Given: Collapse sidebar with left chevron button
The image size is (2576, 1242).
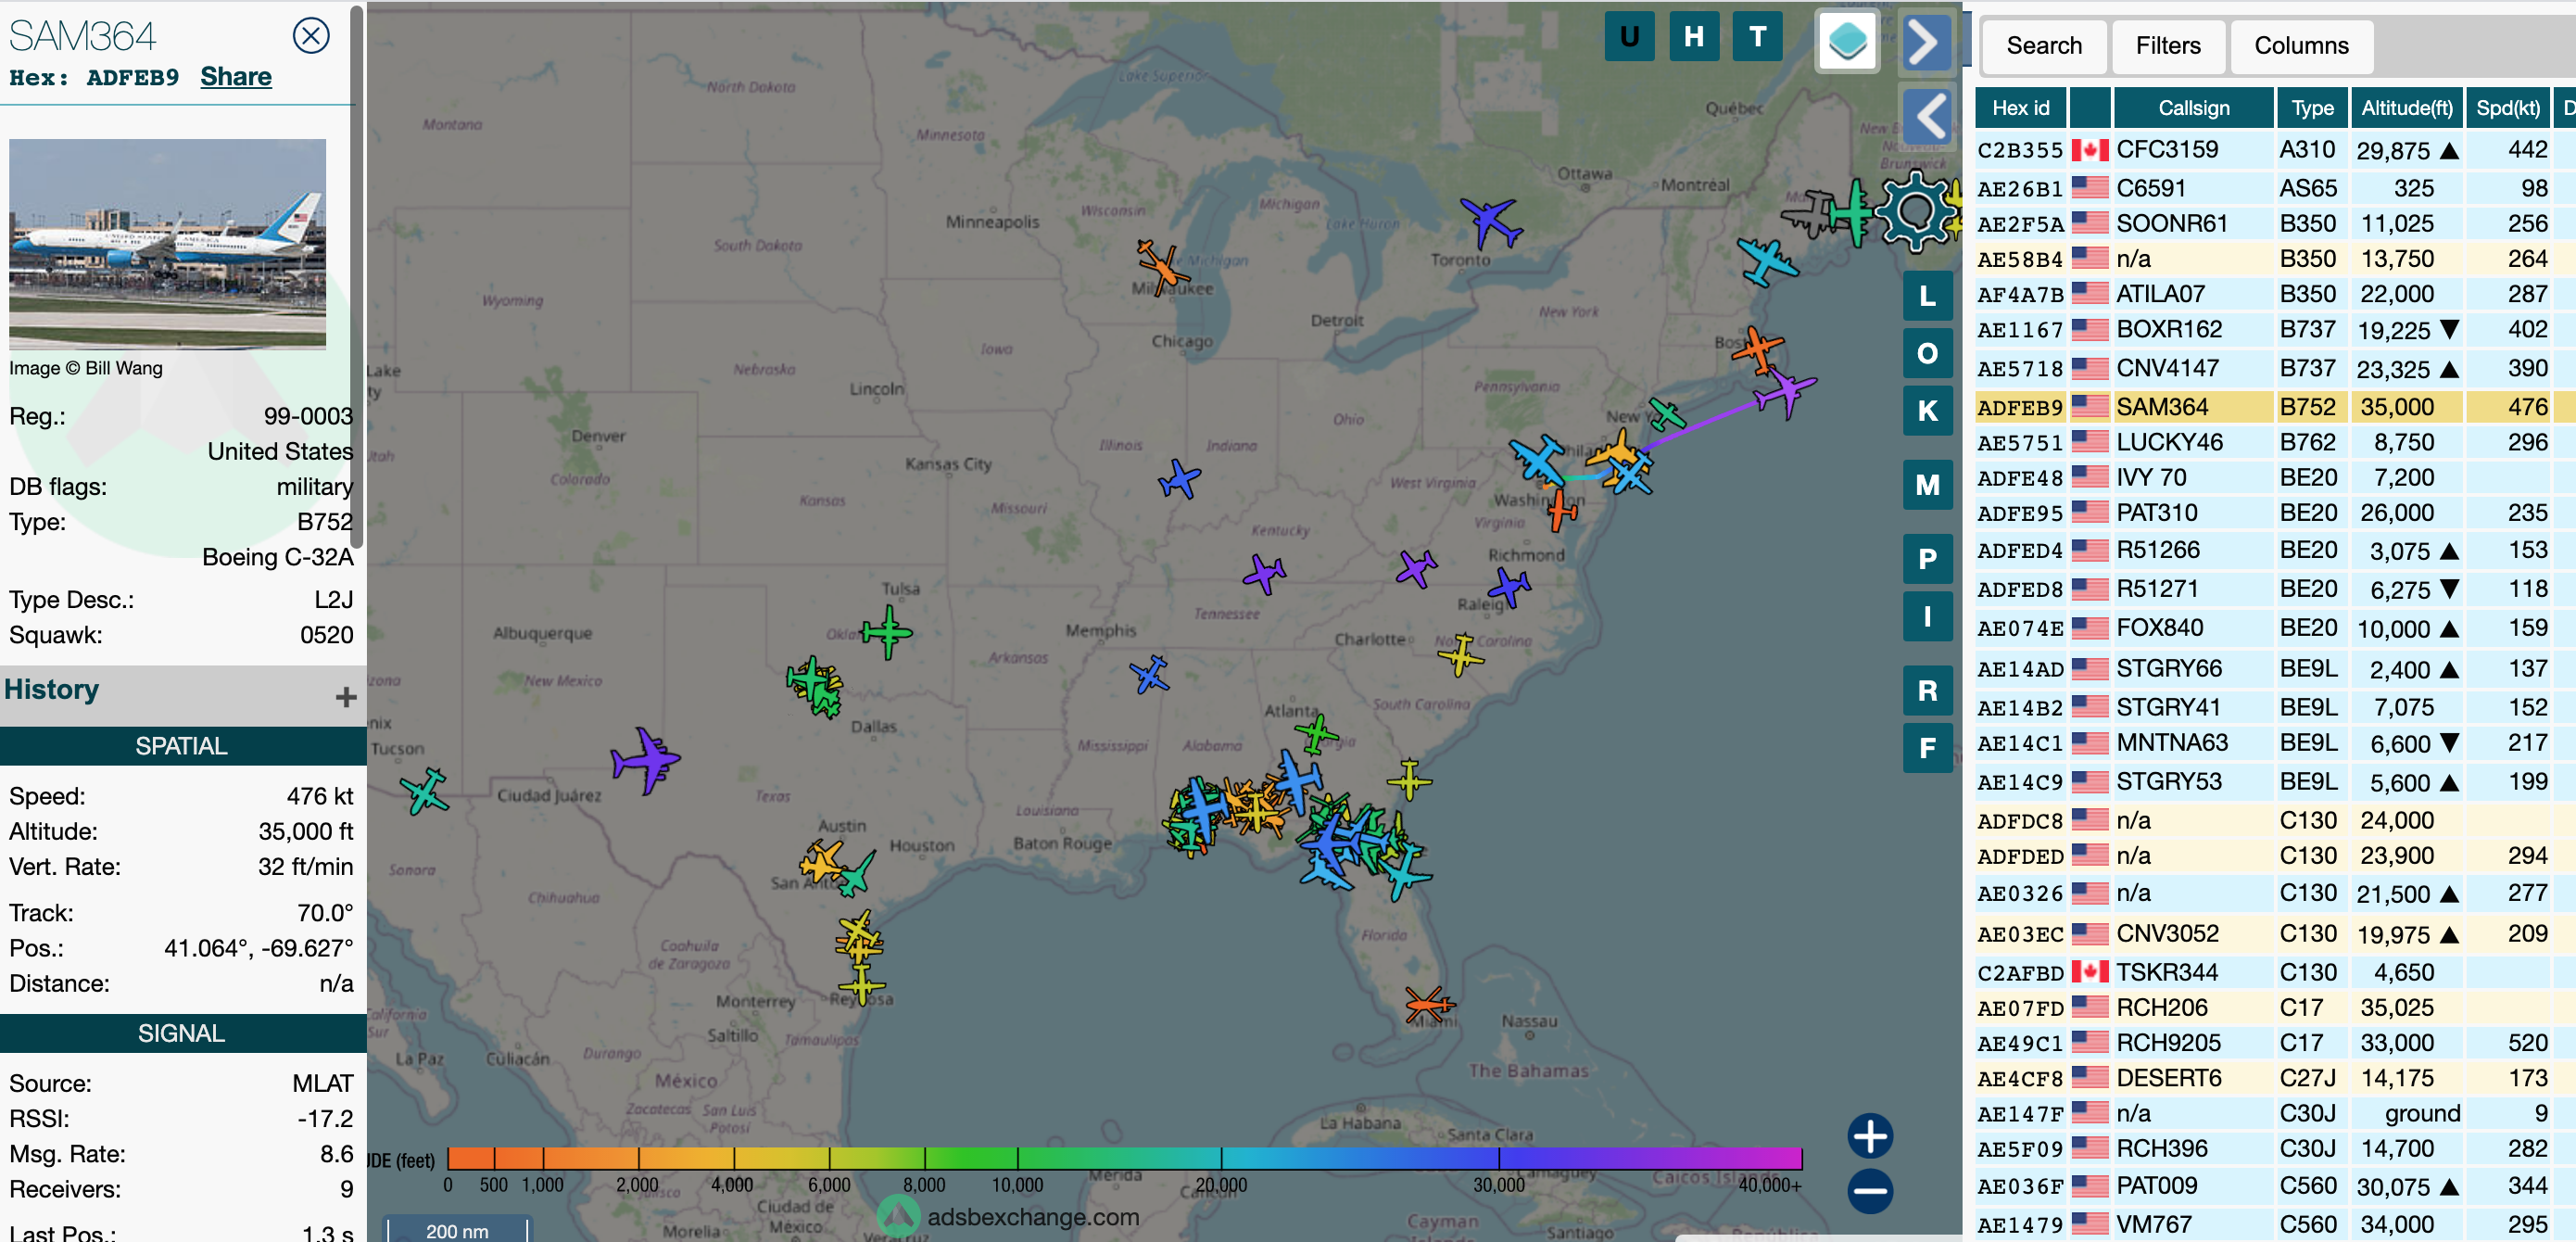Looking at the screenshot, I should (x=1926, y=116).
